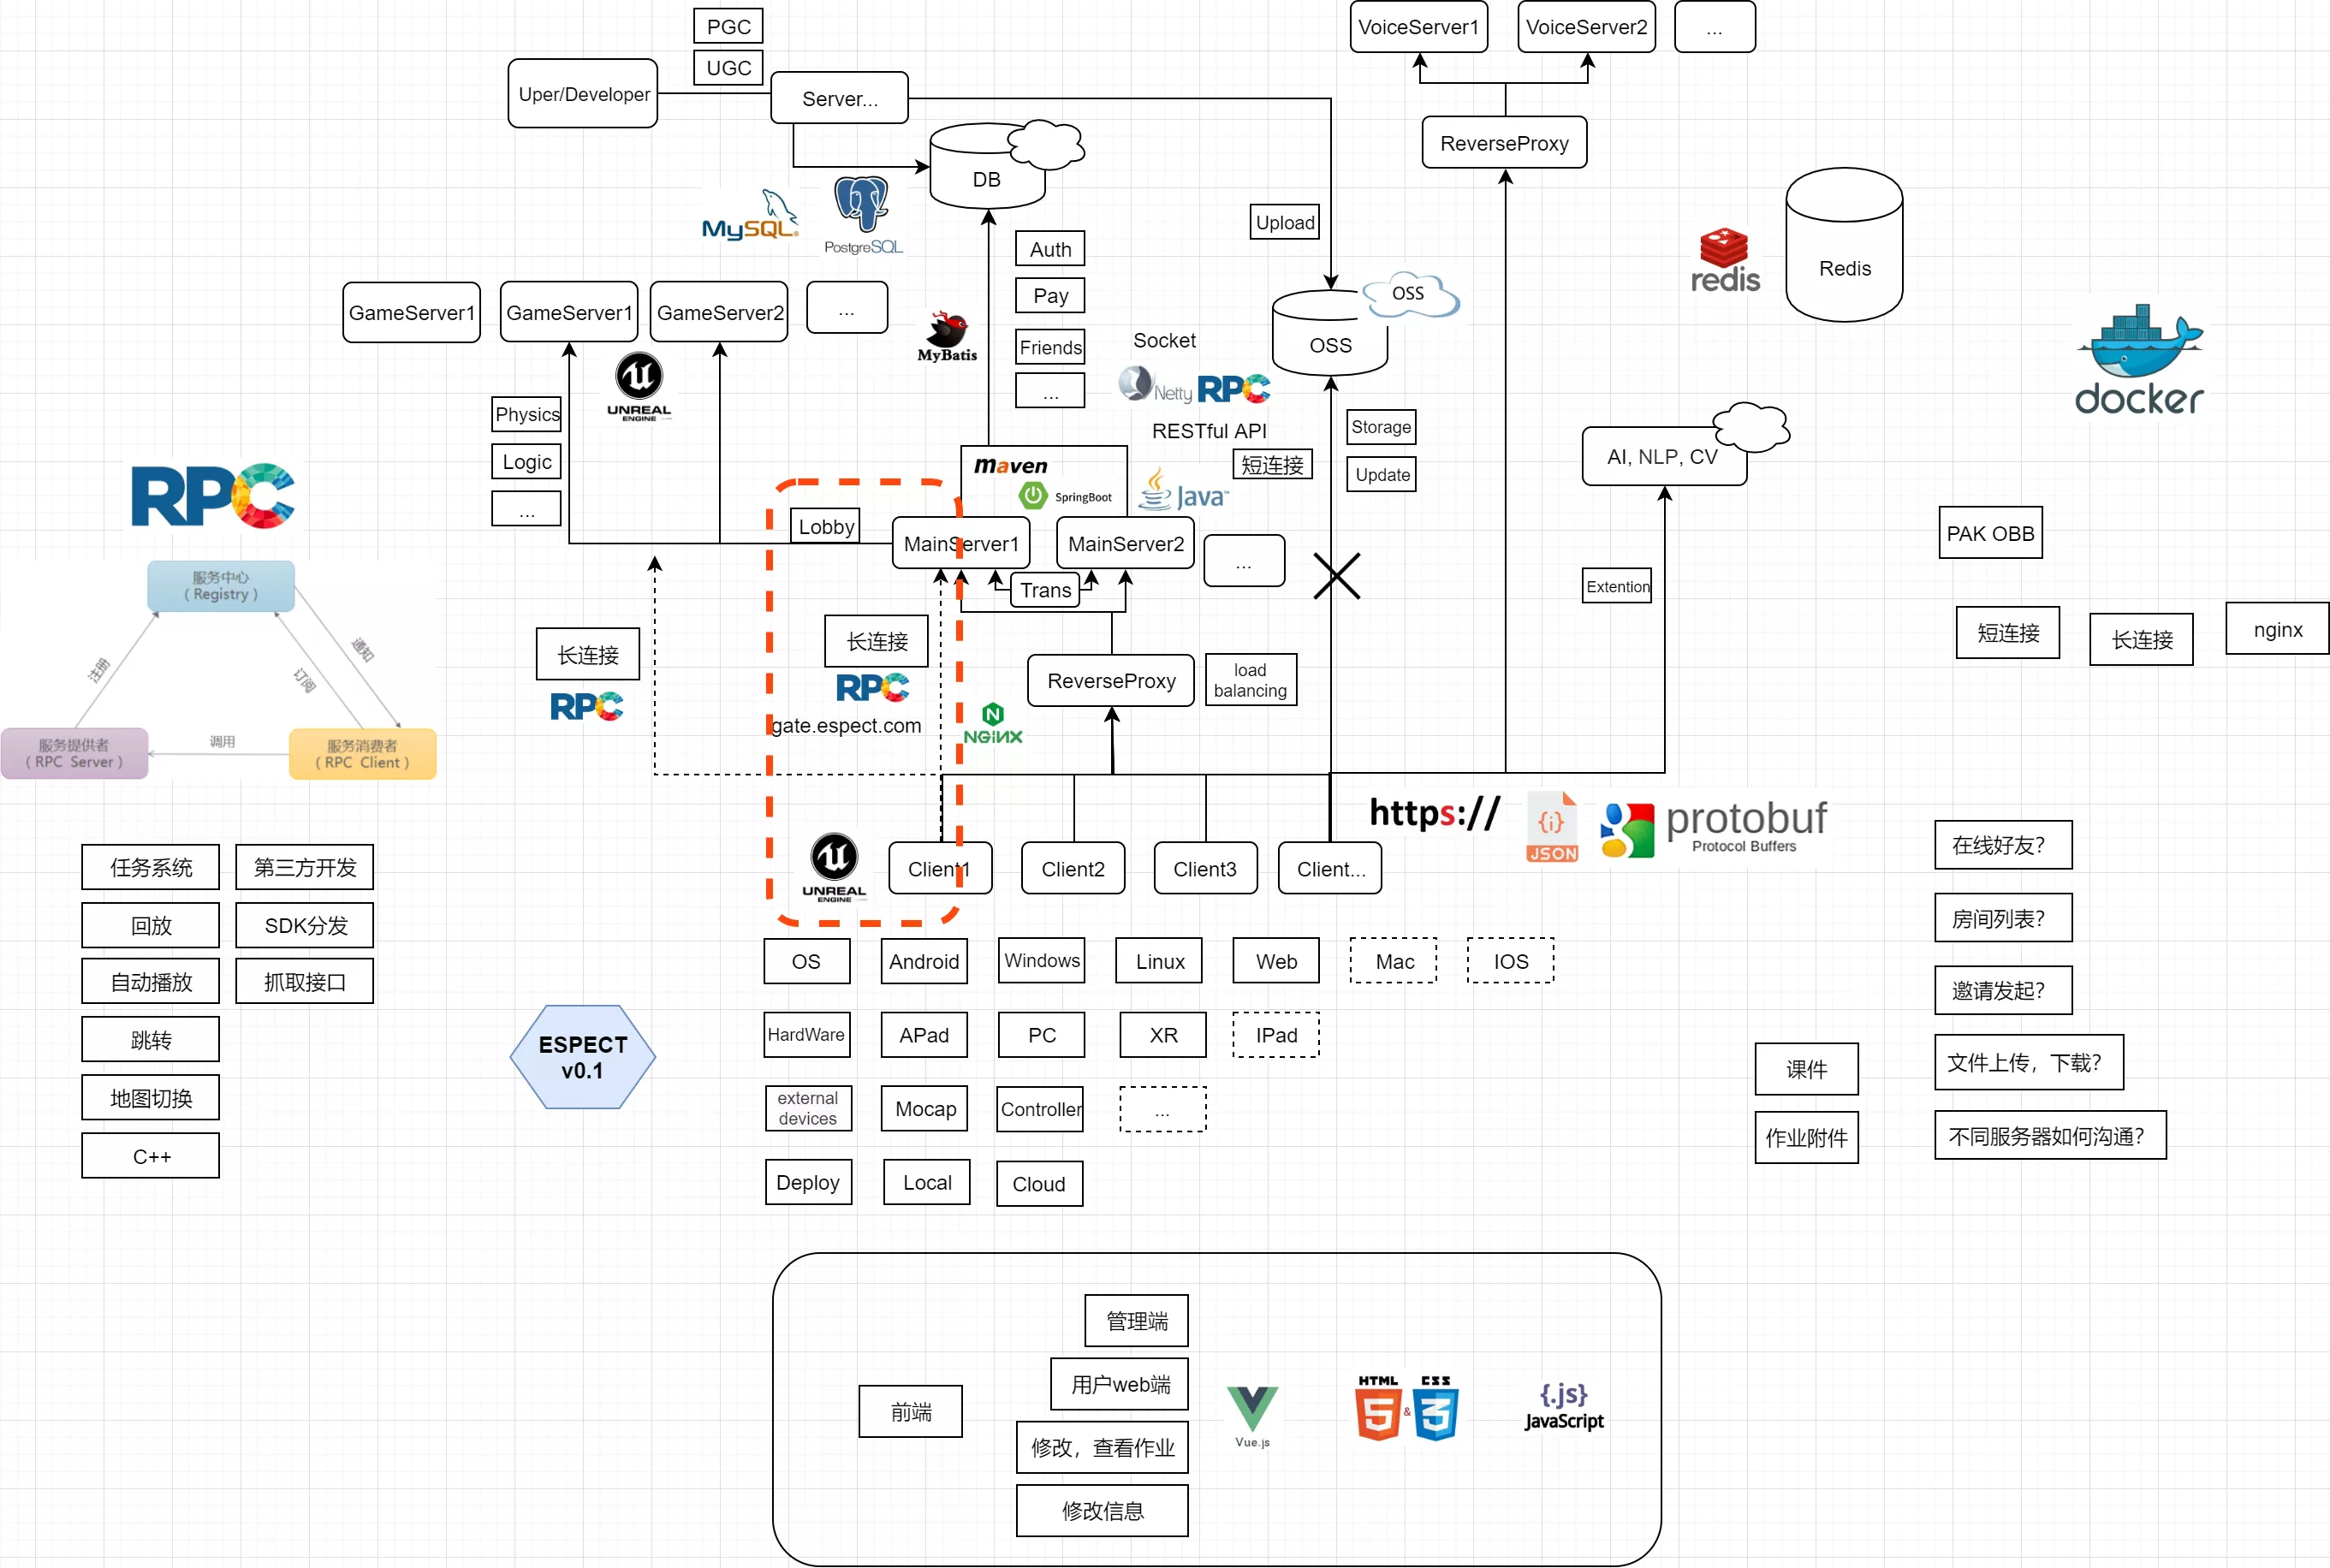Click the Docker whale logo
The width and height of the screenshot is (2330, 1568).
(2139, 360)
